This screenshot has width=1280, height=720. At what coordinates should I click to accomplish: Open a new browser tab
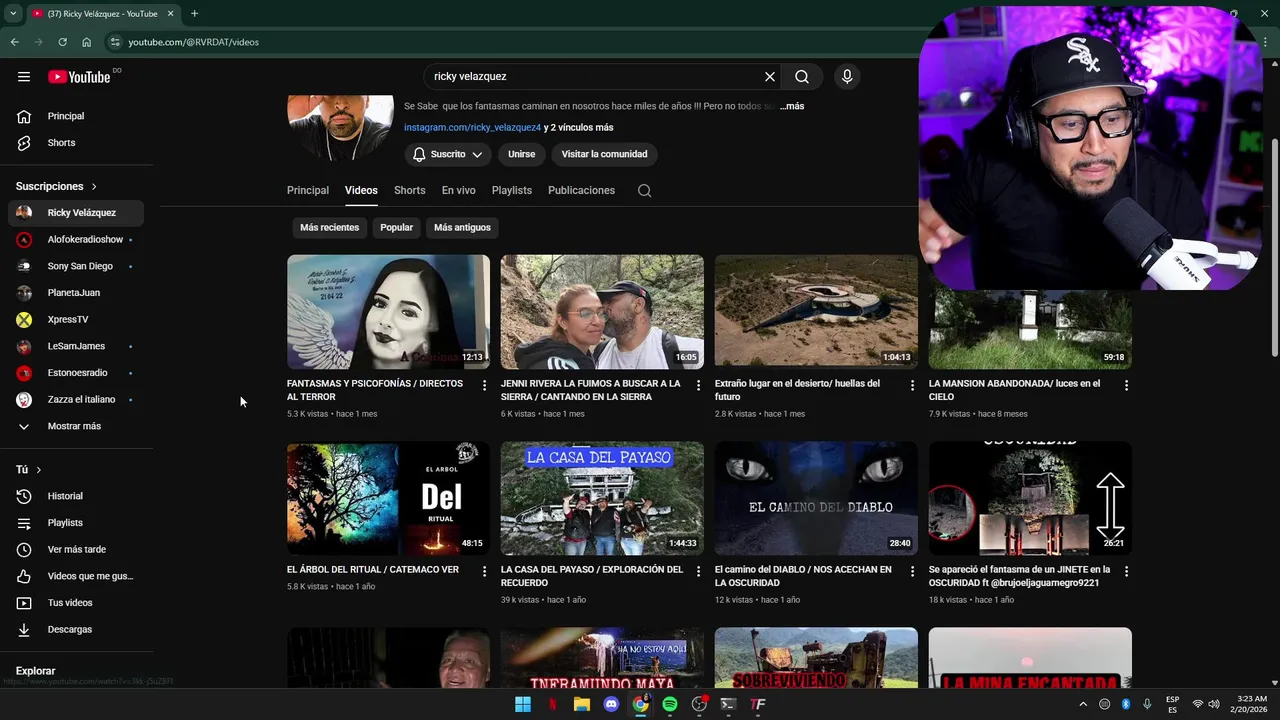(x=194, y=14)
